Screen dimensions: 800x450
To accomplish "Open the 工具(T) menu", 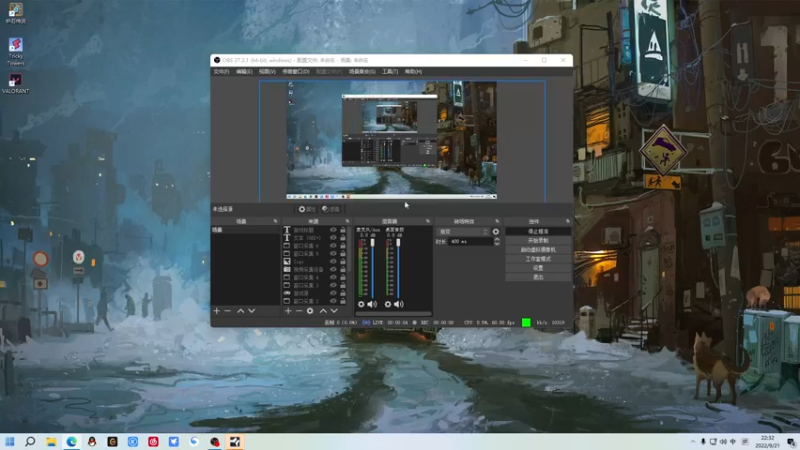I will [x=390, y=72].
